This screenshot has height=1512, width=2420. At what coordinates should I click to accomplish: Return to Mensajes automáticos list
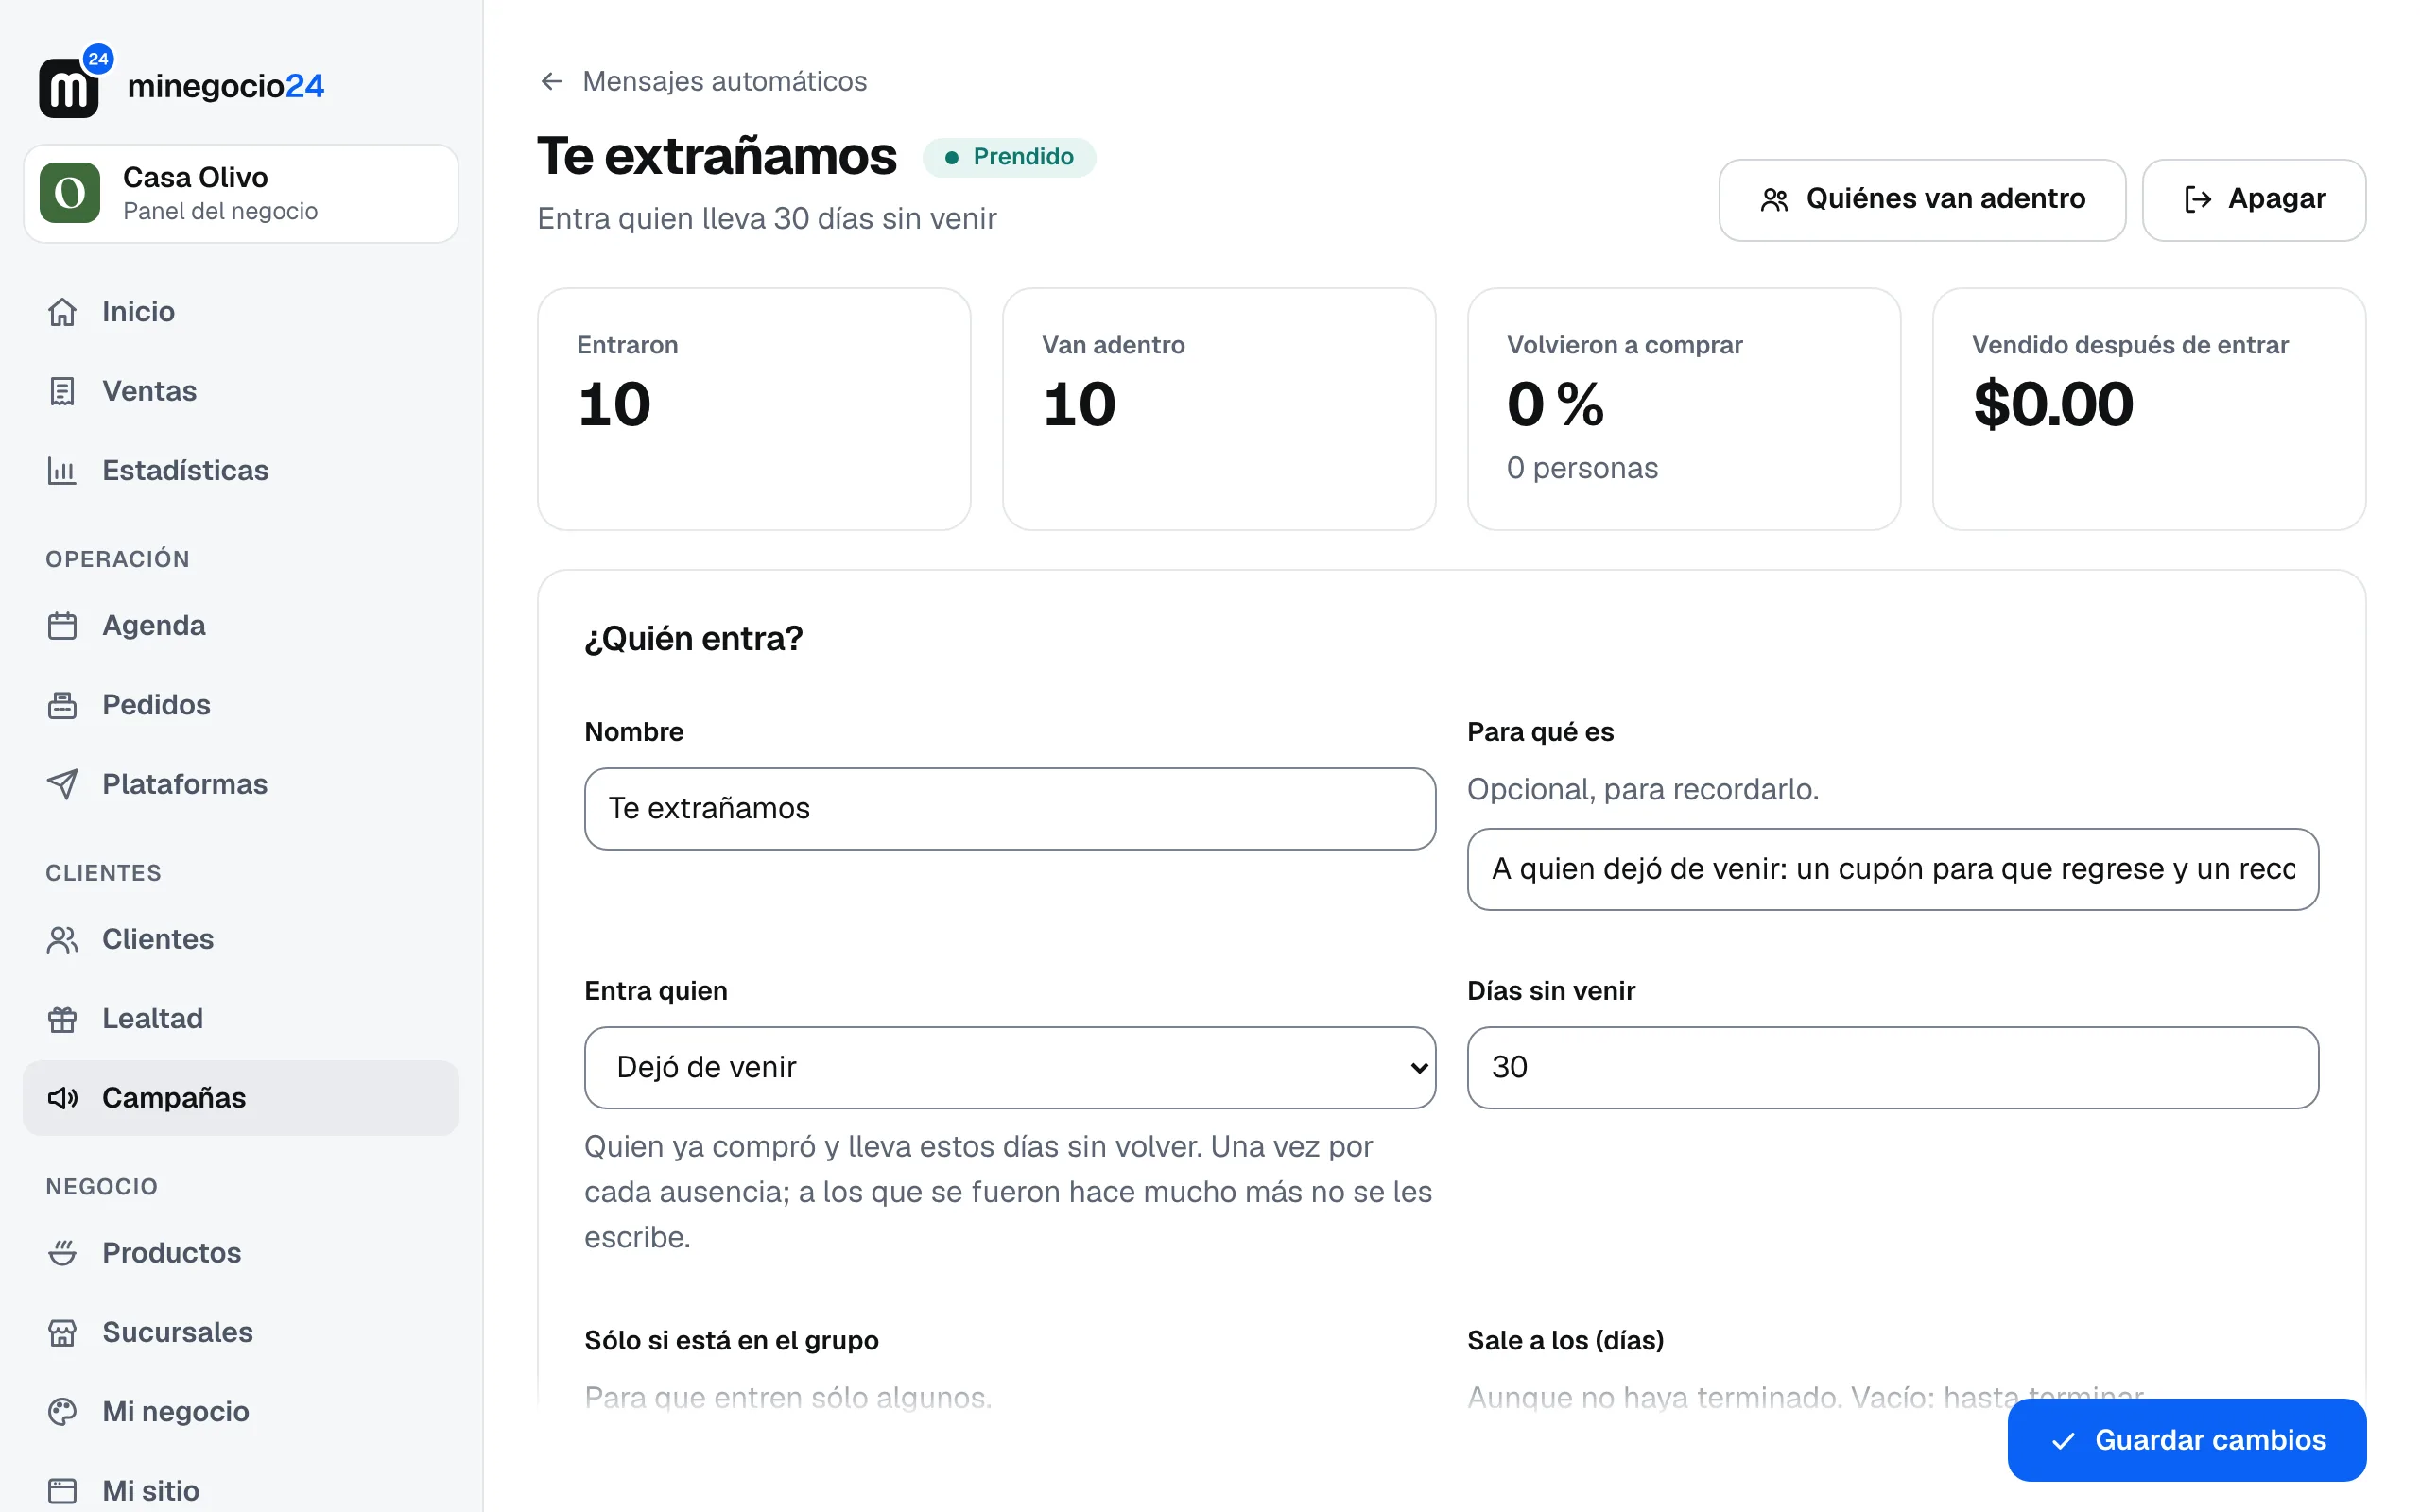coord(702,81)
